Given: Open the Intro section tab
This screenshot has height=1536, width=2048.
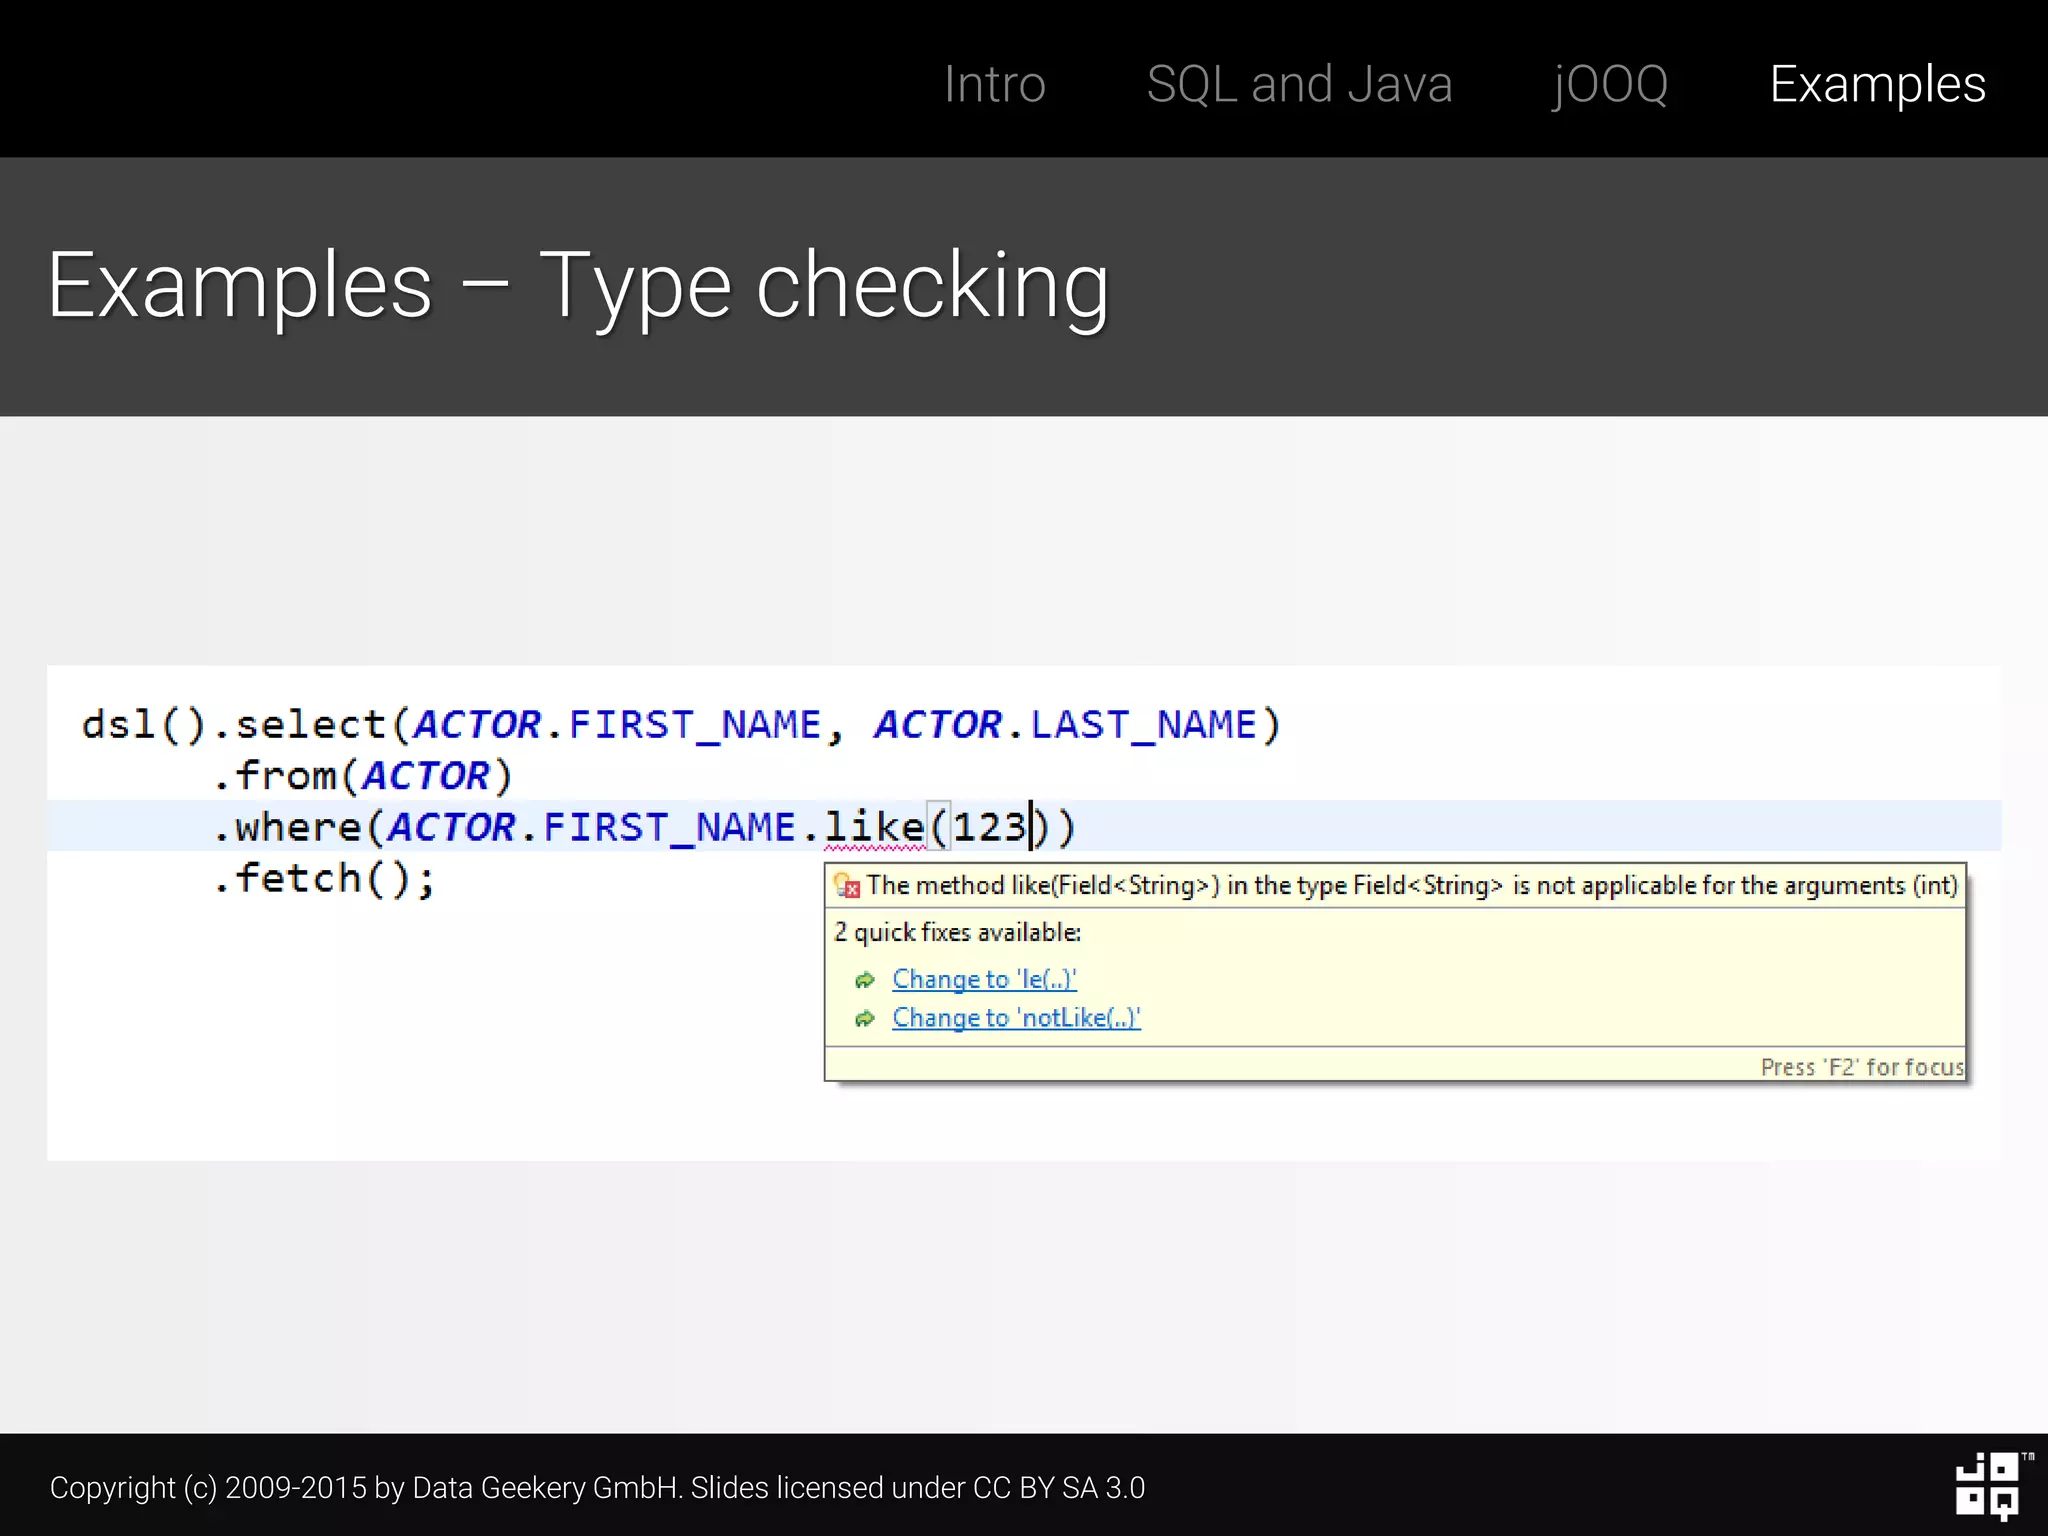Looking at the screenshot, I should point(994,84).
